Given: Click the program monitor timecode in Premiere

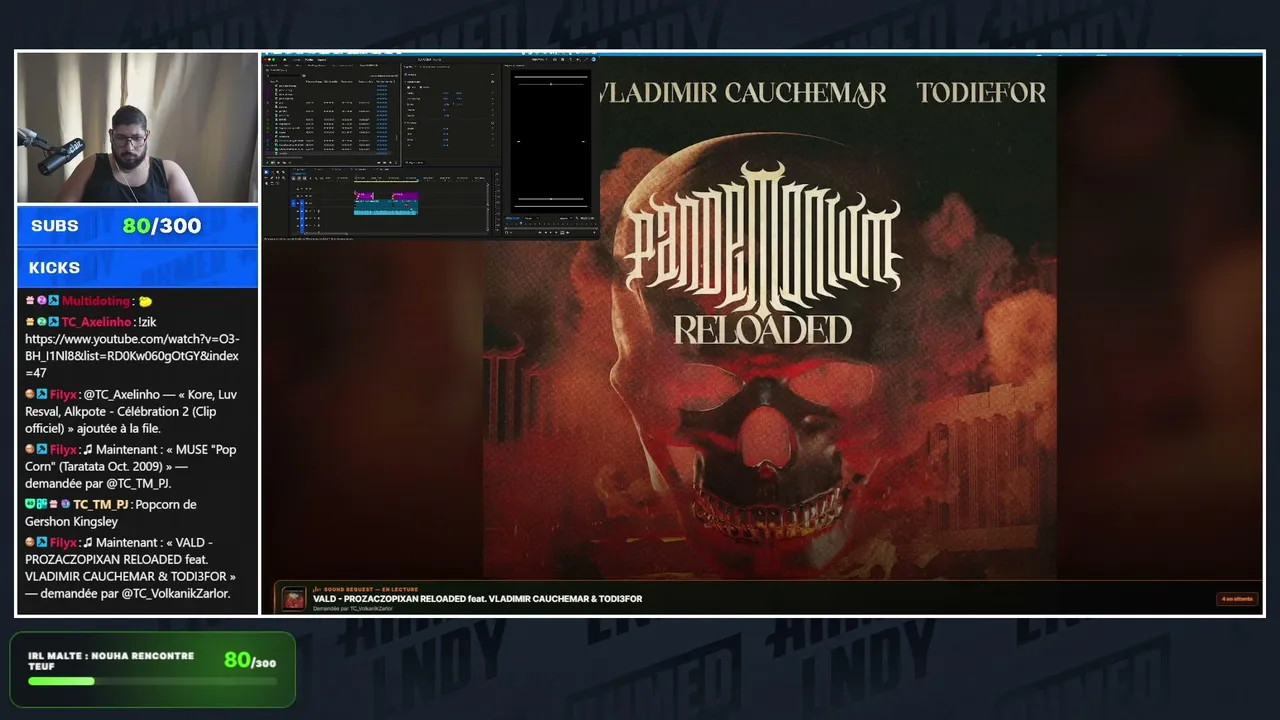Looking at the screenshot, I should [x=512, y=218].
